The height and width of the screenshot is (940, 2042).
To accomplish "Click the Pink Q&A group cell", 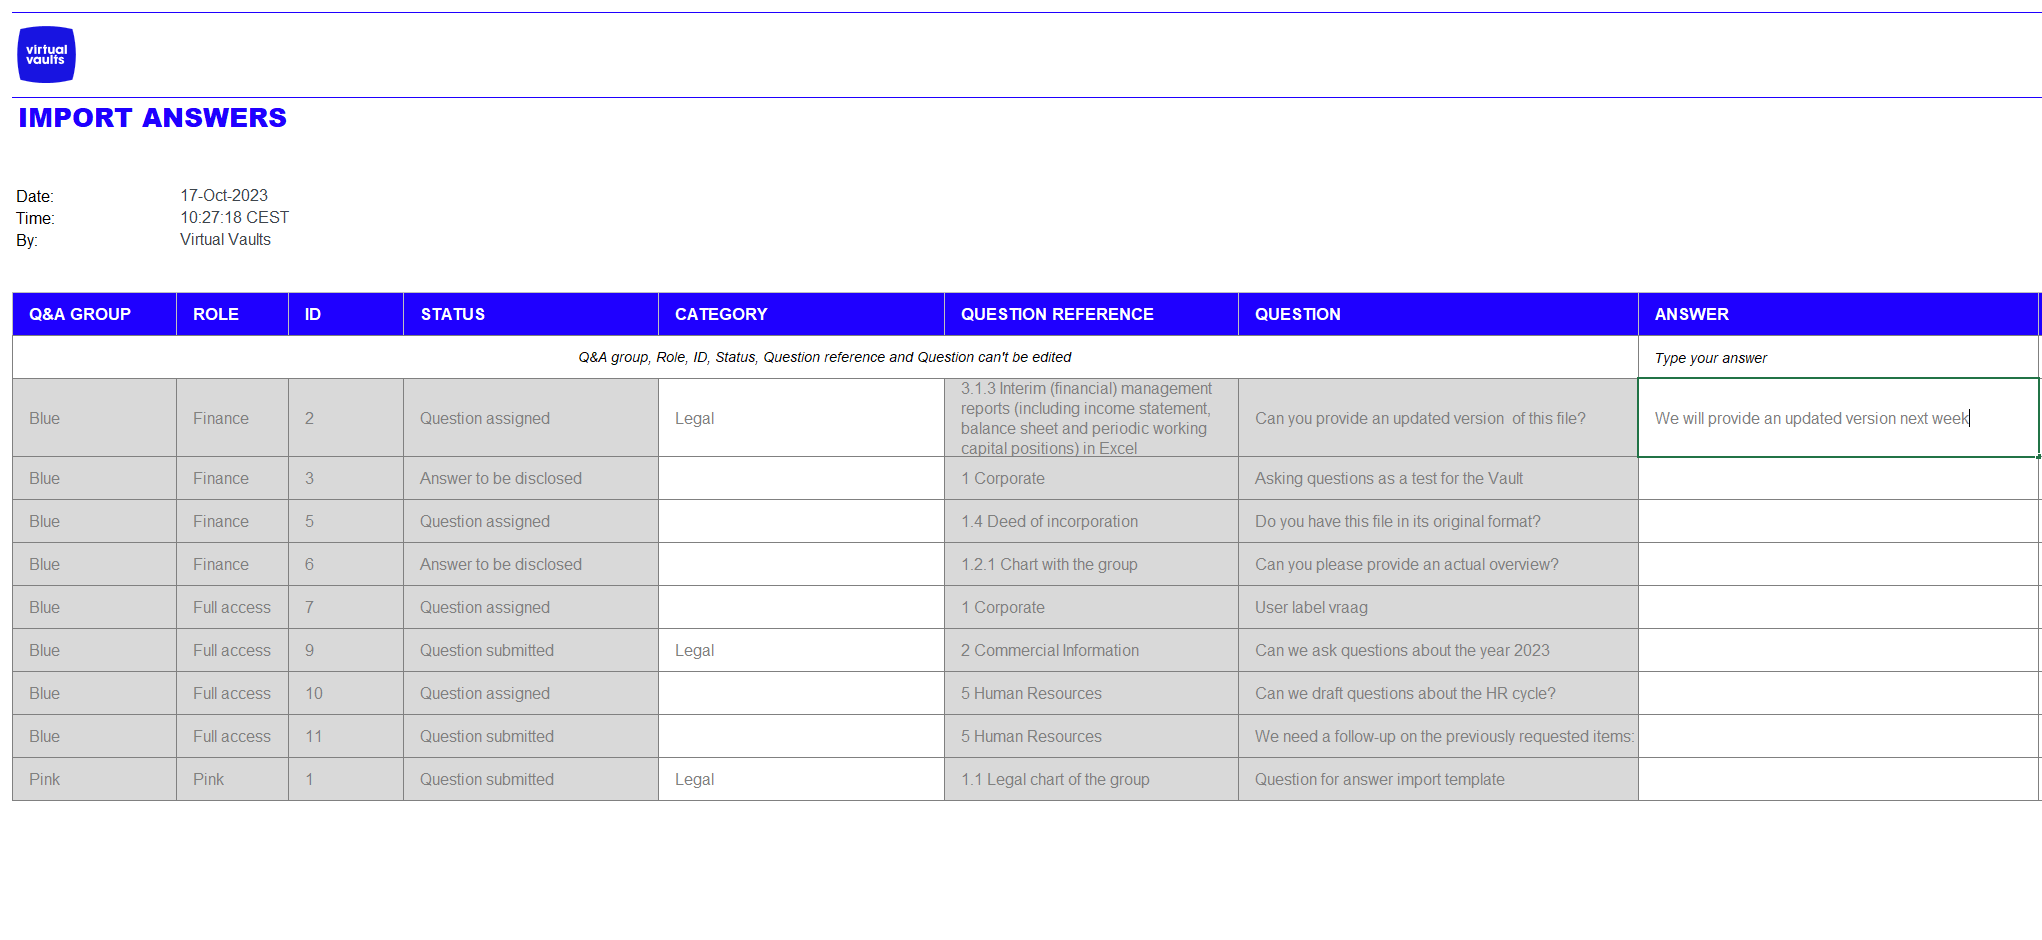I will pyautogui.click(x=94, y=780).
